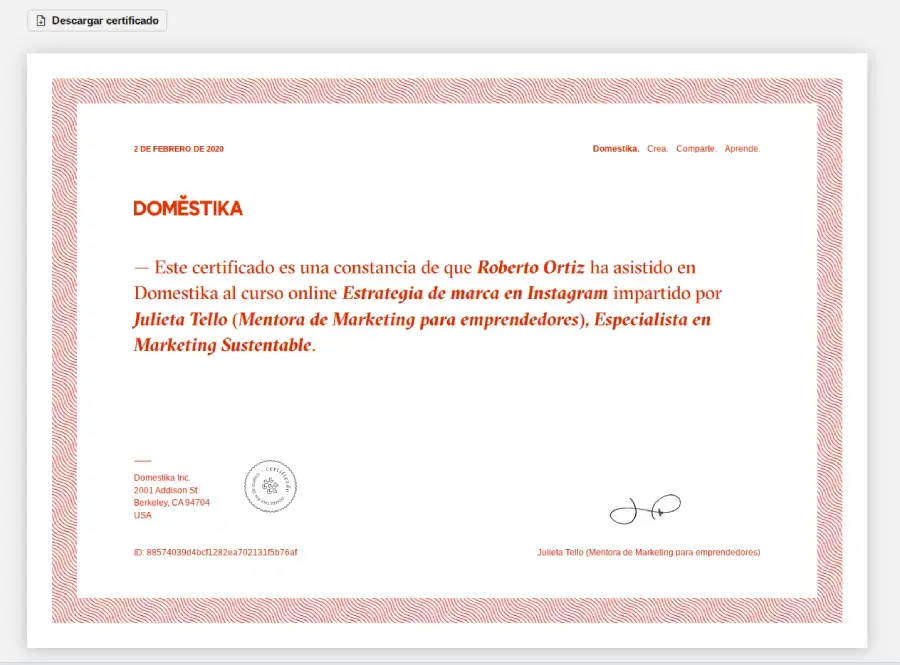Click course title Estrategia de marca en Instagram

[x=475, y=293]
